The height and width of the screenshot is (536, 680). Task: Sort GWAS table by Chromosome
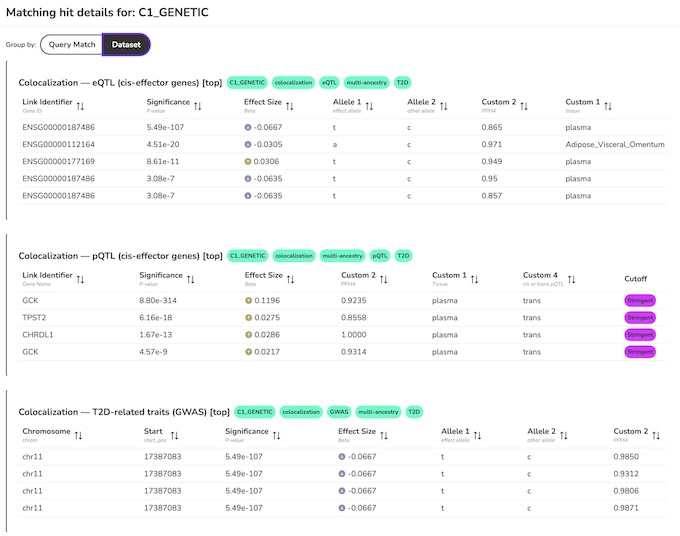point(78,435)
